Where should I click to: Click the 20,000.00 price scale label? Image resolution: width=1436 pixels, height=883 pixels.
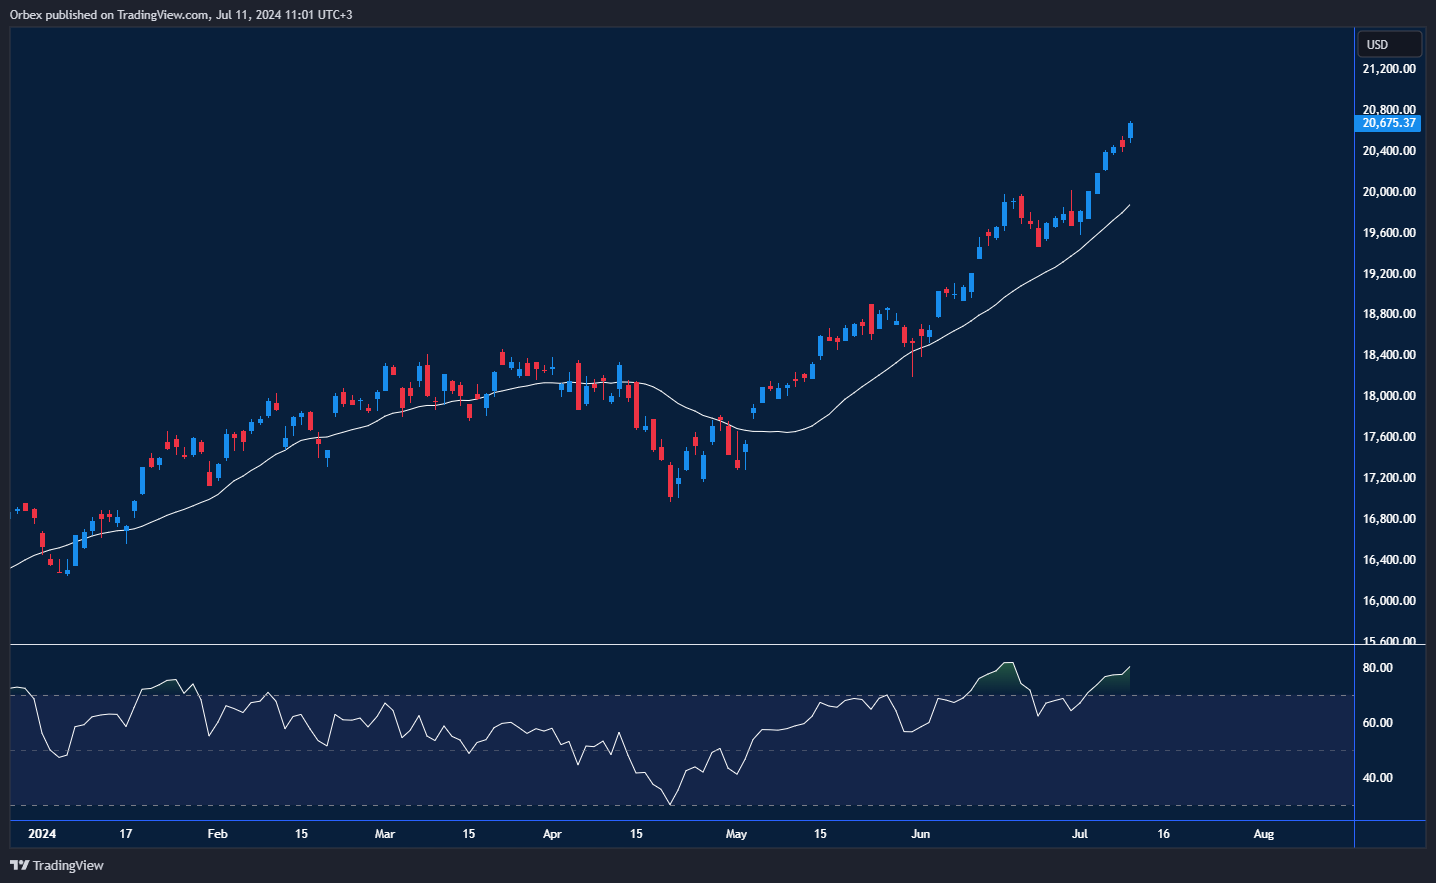[1389, 192]
